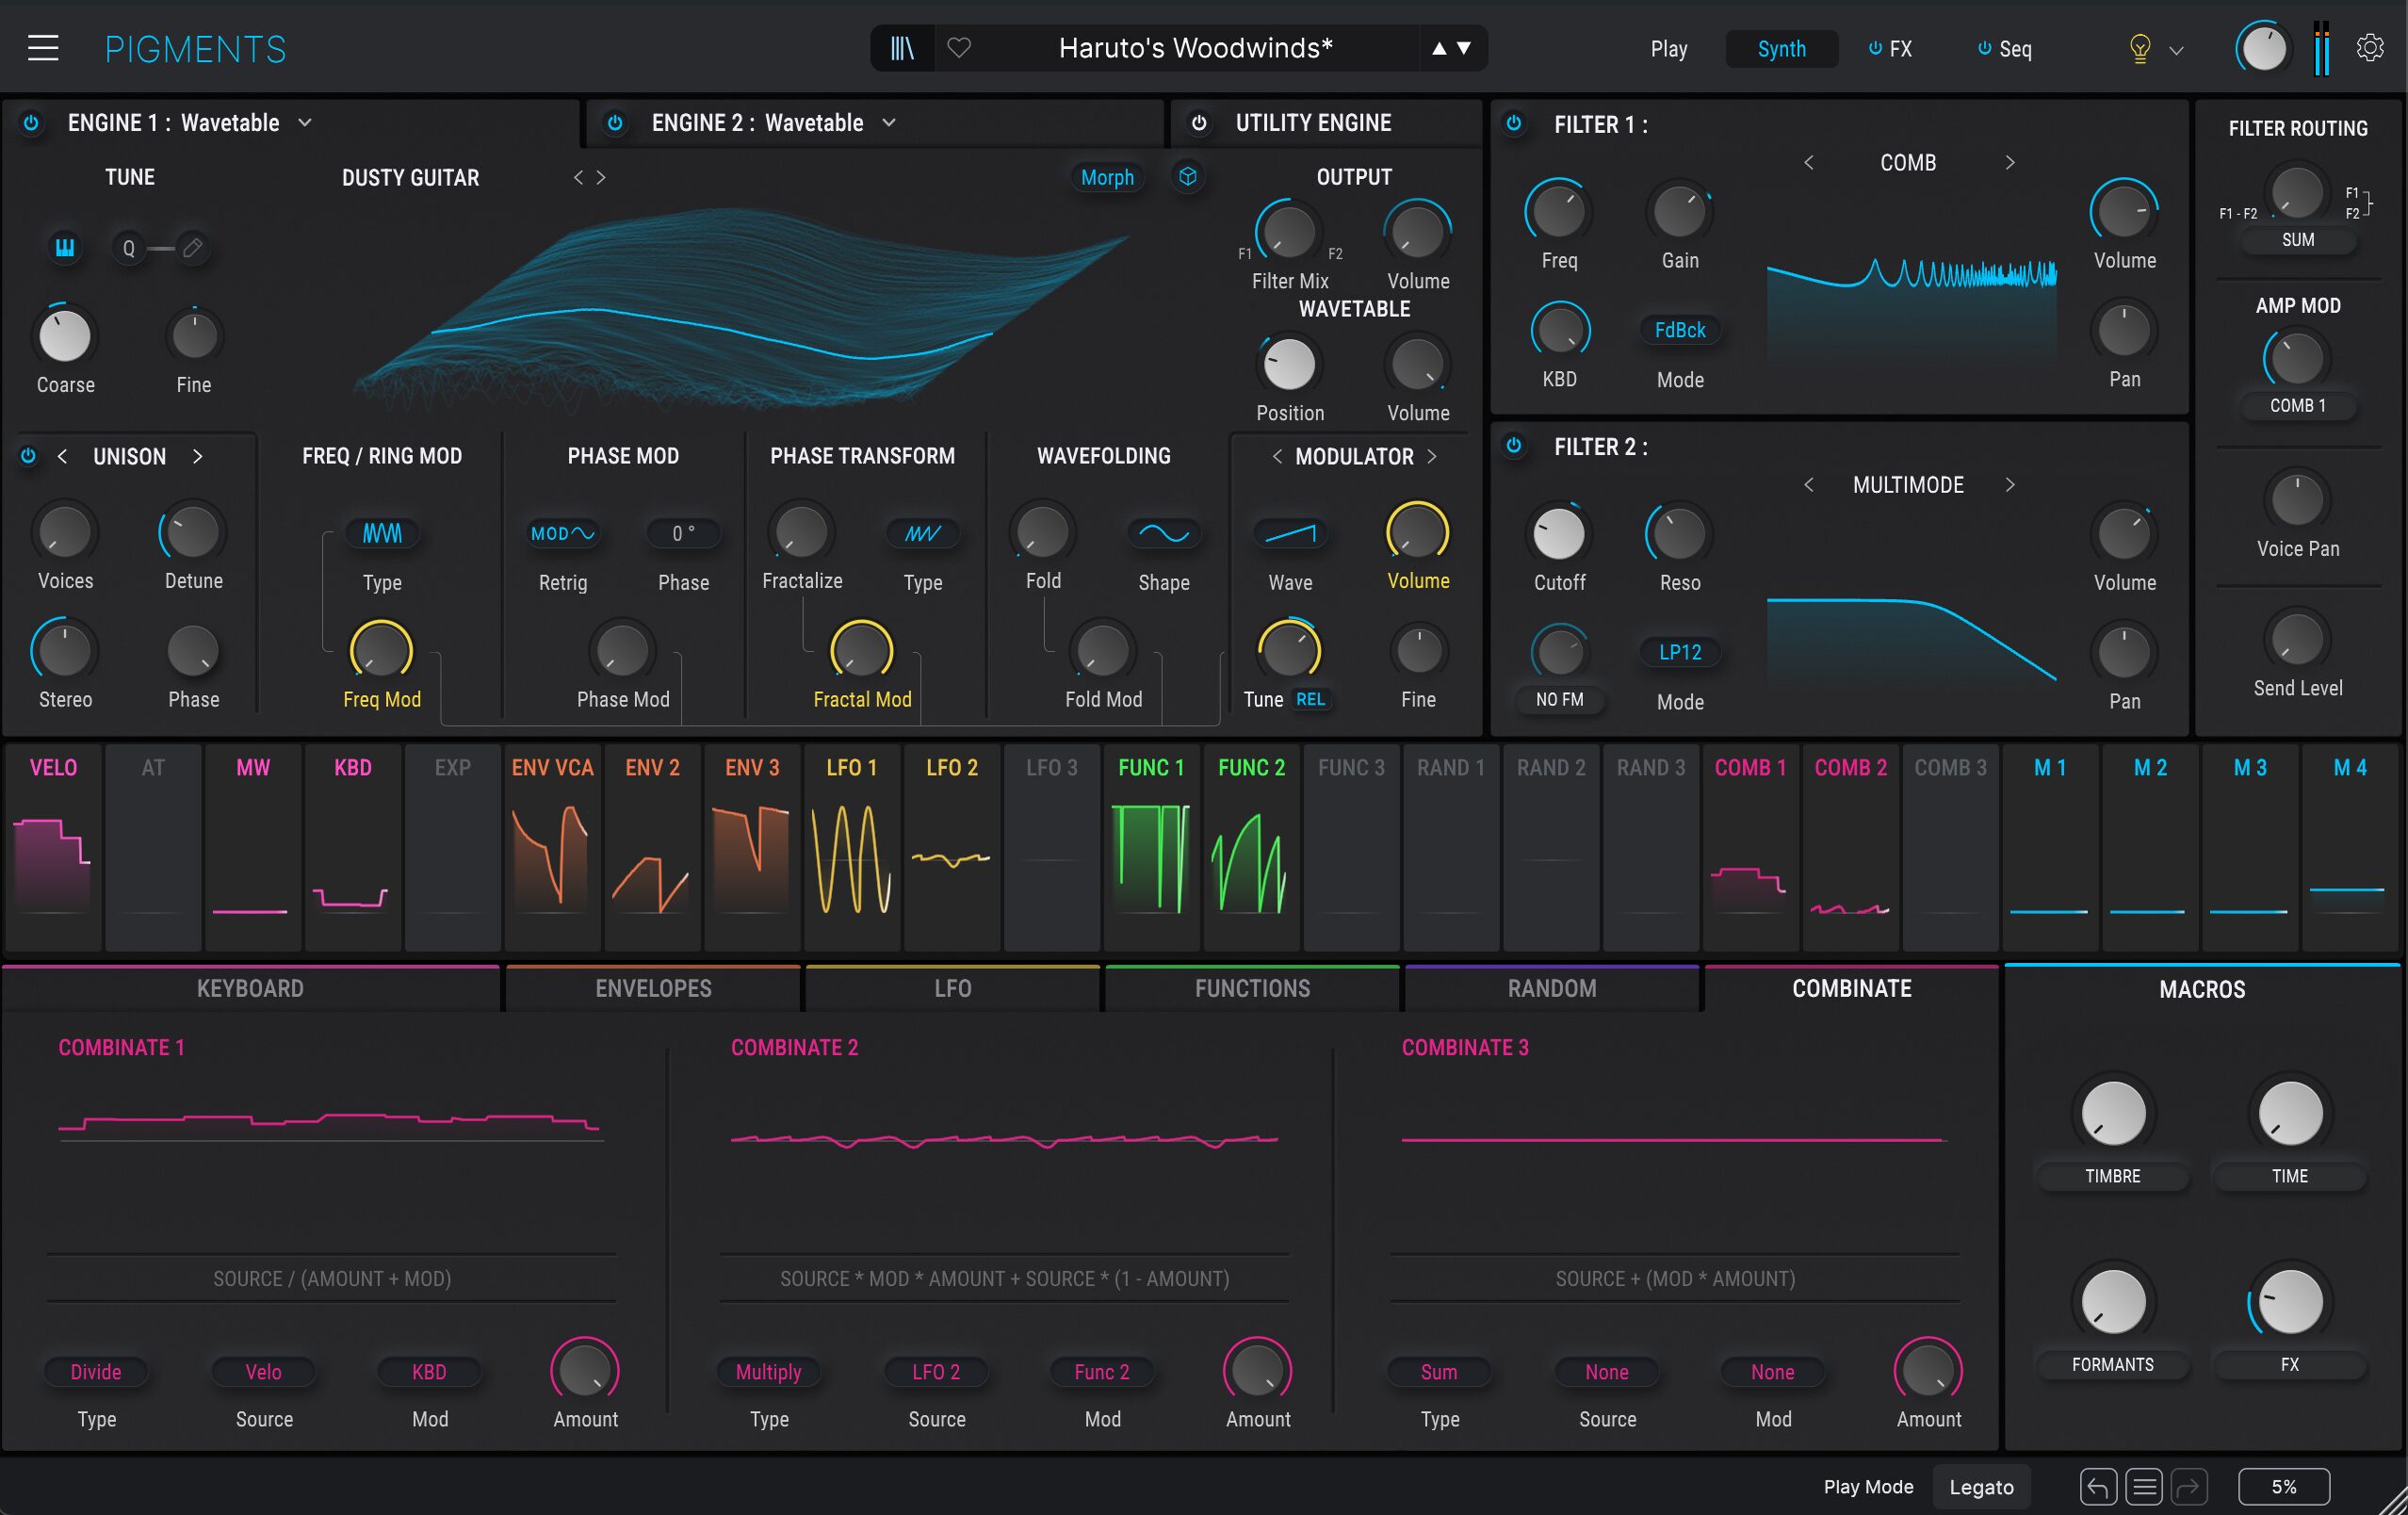Toggle Filter 2 power button

[1514, 445]
